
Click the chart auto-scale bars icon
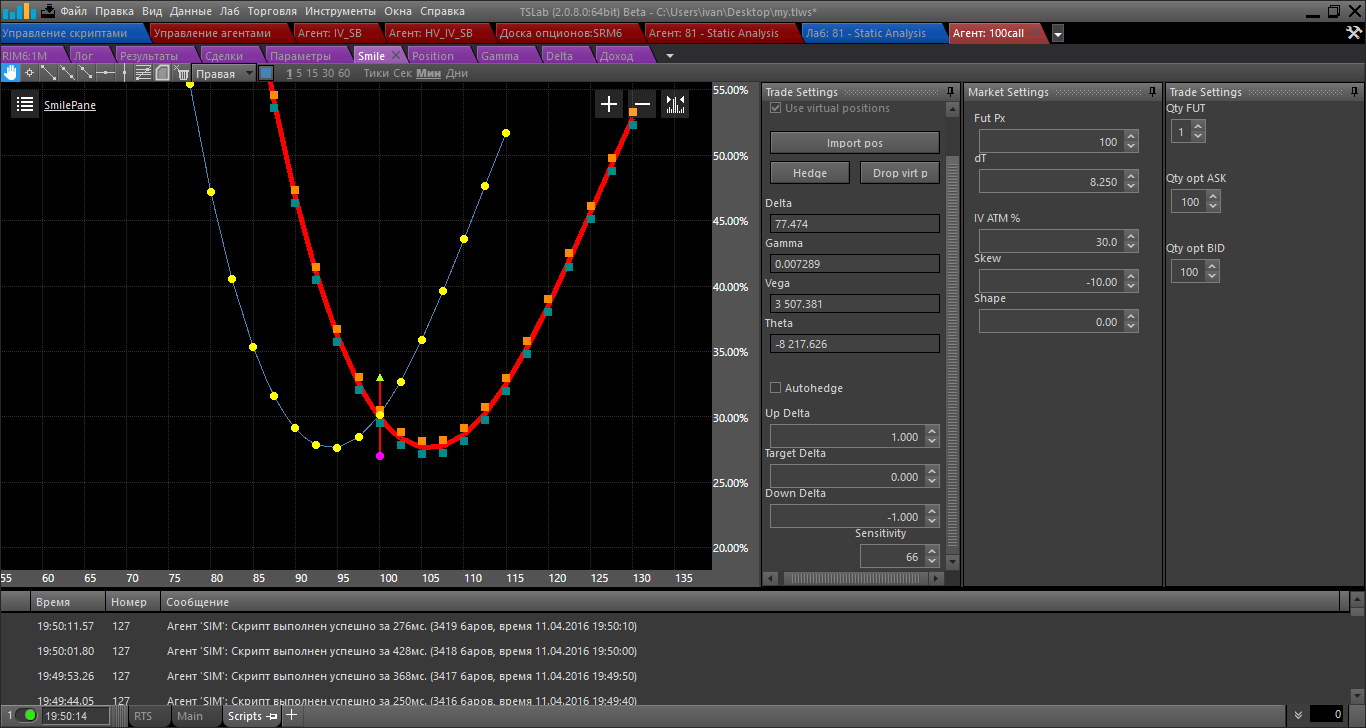coord(675,104)
